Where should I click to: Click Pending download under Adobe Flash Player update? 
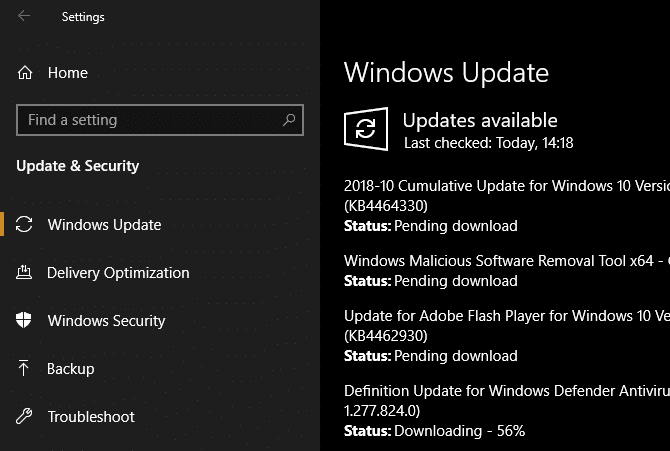(x=455, y=356)
